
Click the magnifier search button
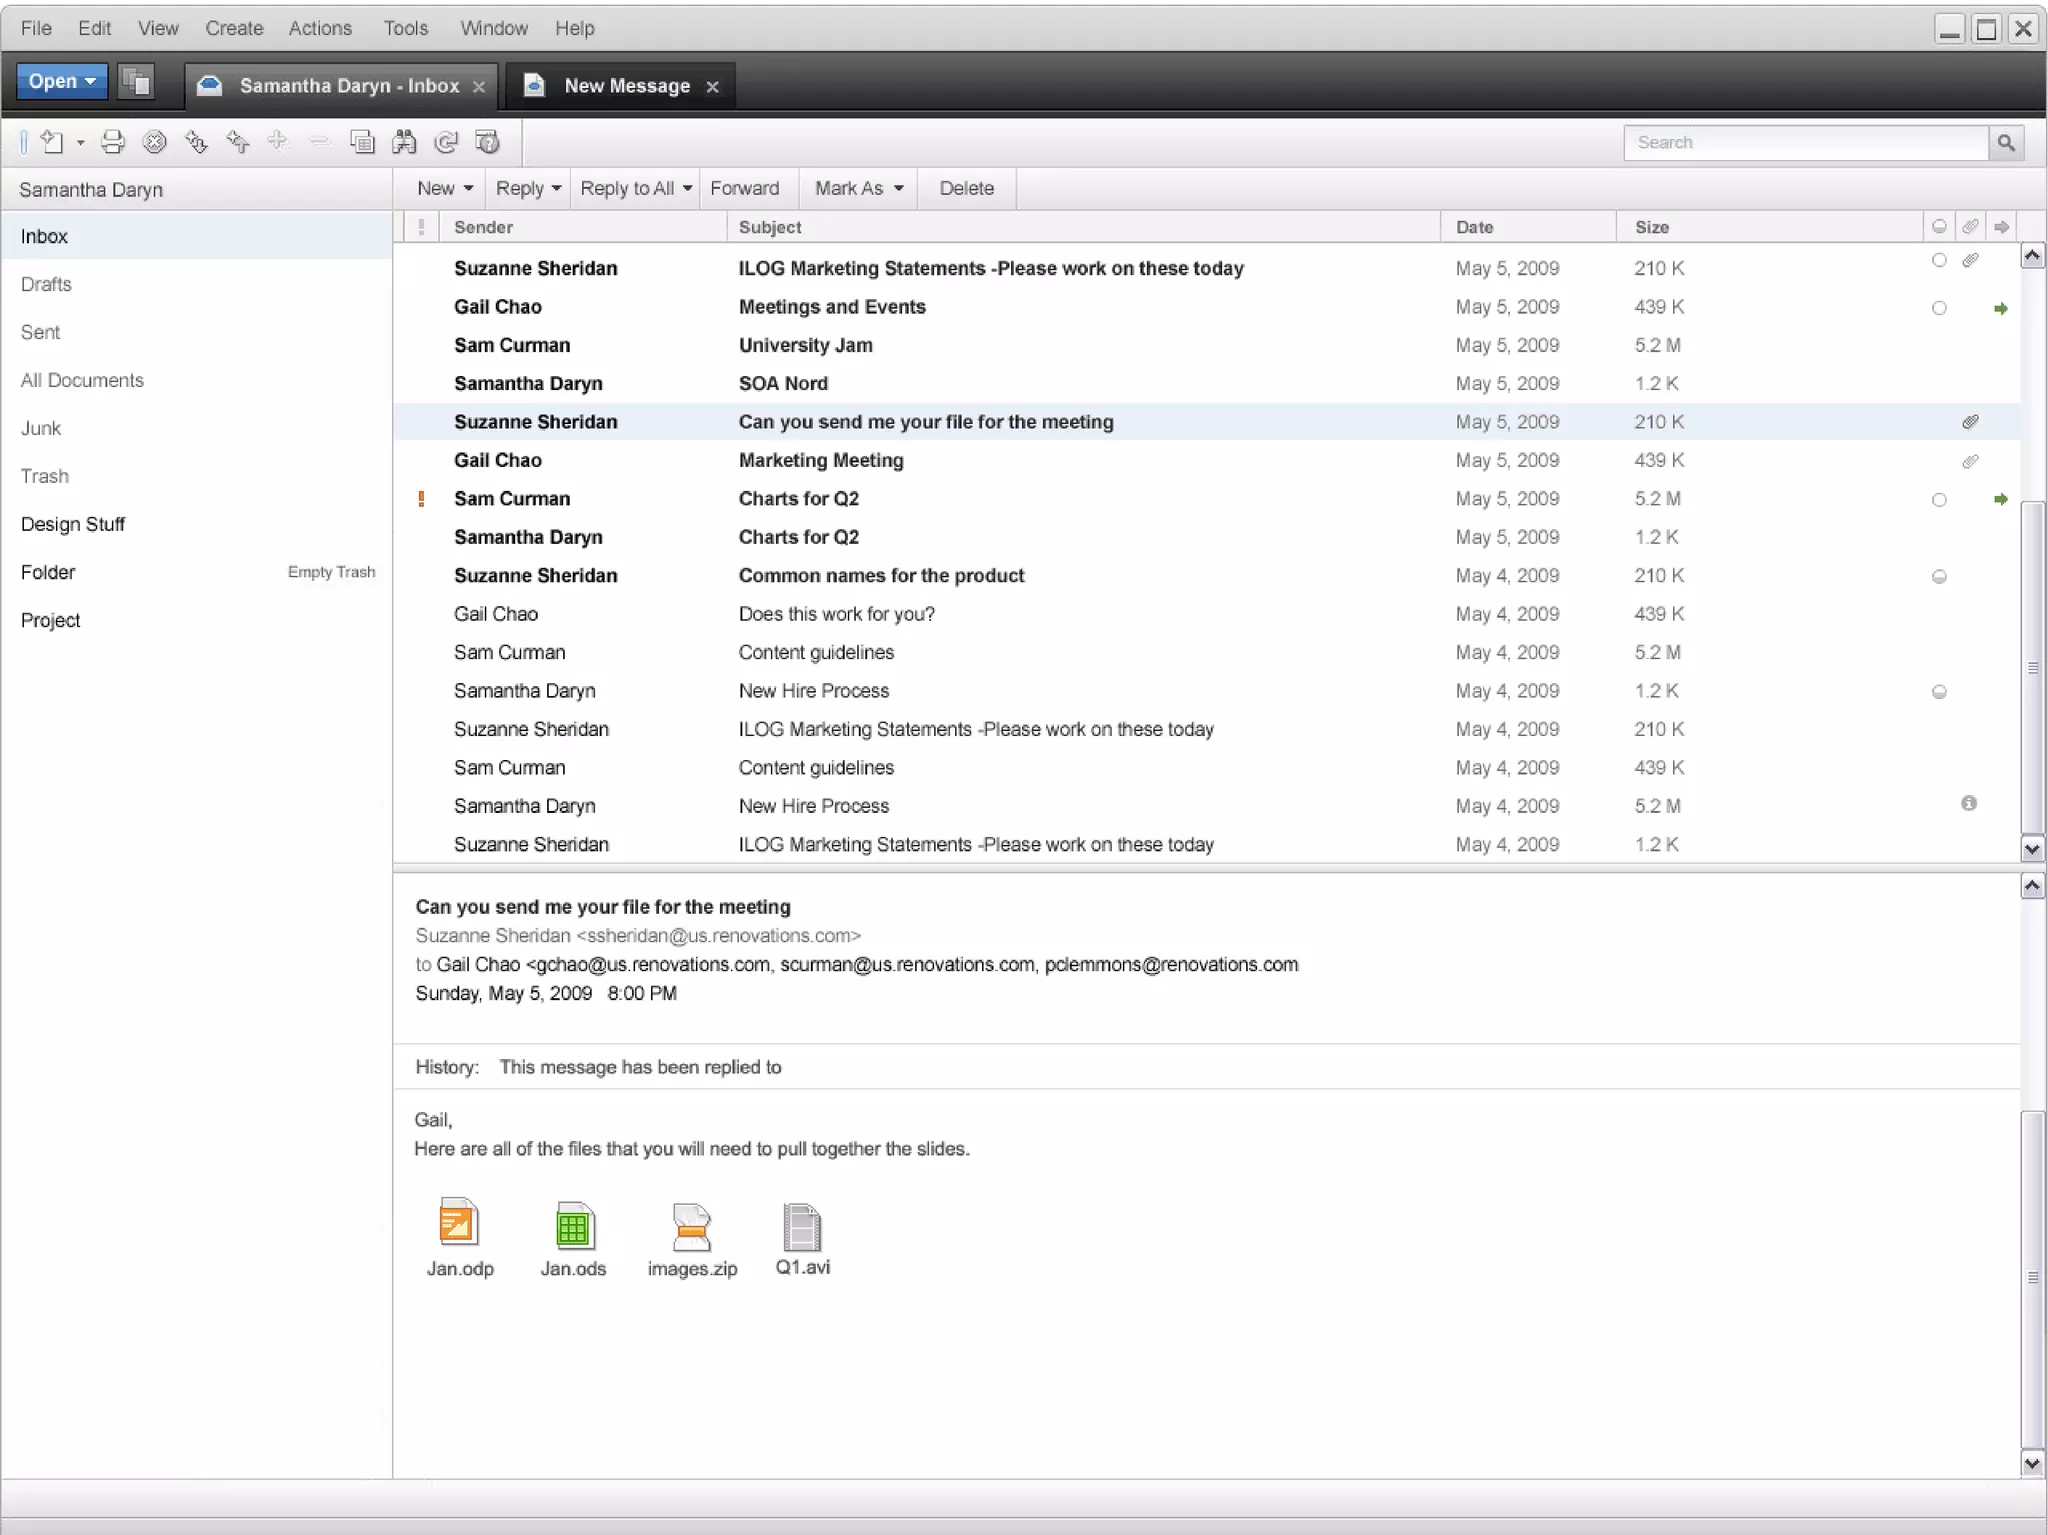(x=2005, y=142)
